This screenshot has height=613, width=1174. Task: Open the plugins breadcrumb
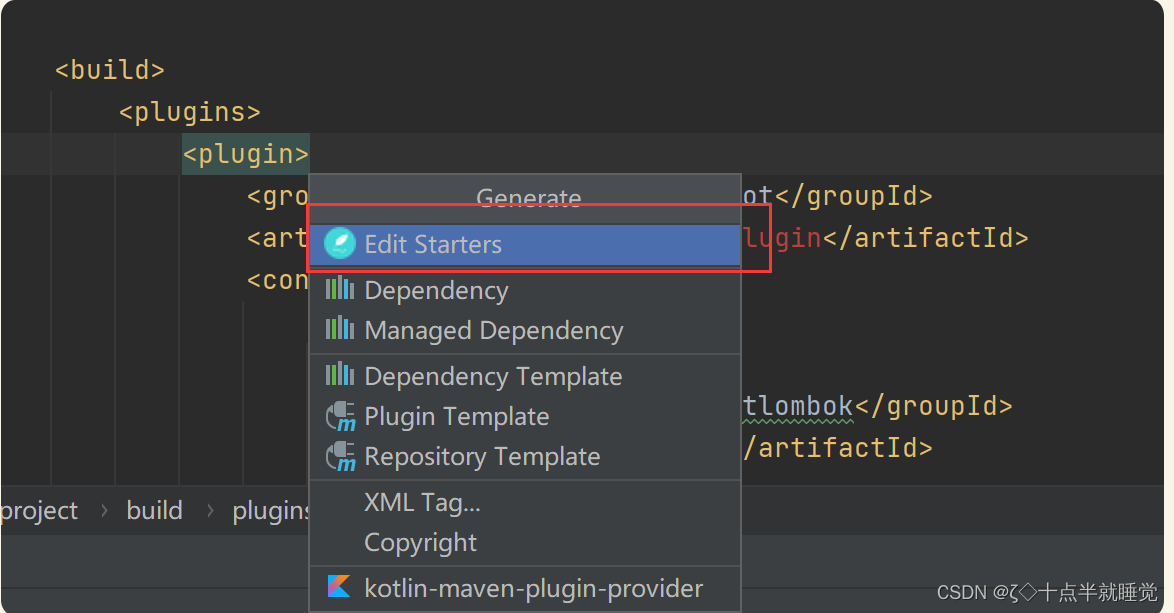click(x=271, y=510)
